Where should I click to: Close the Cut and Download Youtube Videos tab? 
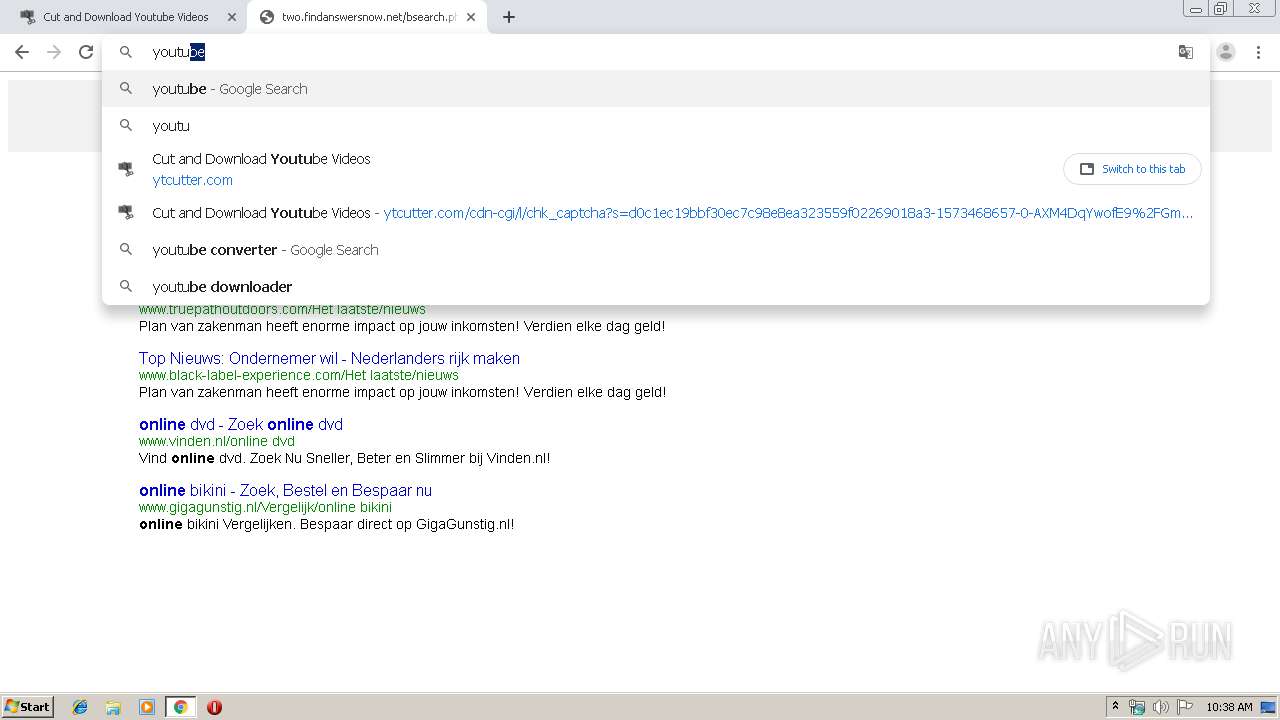(x=232, y=17)
